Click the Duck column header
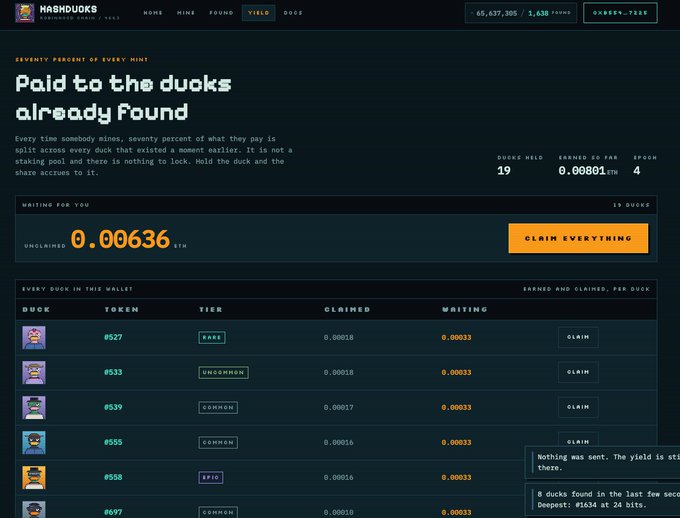Image resolution: width=680 pixels, height=518 pixels. point(36,309)
